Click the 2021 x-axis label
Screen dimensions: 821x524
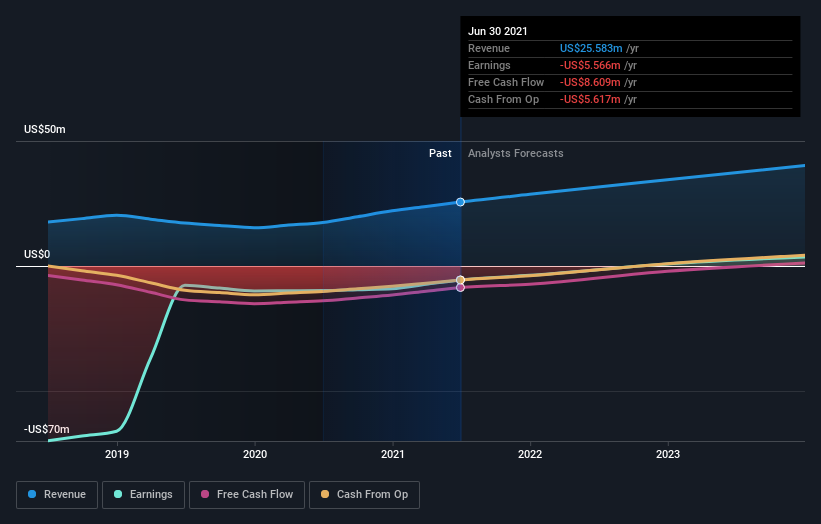pos(393,454)
